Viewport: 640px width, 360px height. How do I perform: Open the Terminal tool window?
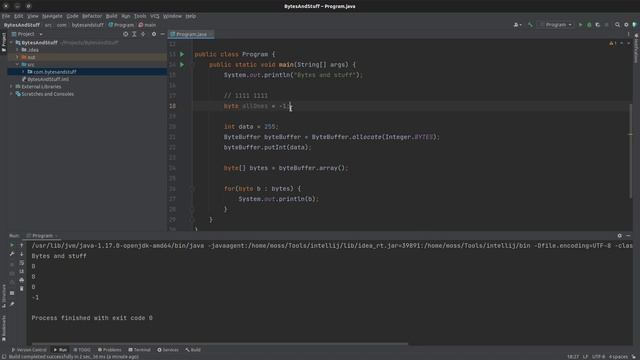pos(139,350)
